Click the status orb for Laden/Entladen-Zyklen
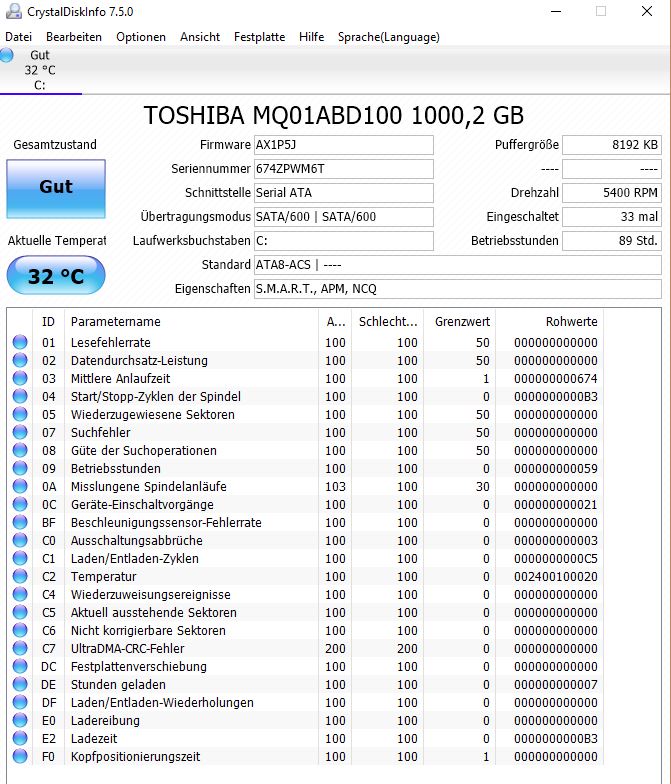The height and width of the screenshot is (784, 671). (x=20, y=558)
